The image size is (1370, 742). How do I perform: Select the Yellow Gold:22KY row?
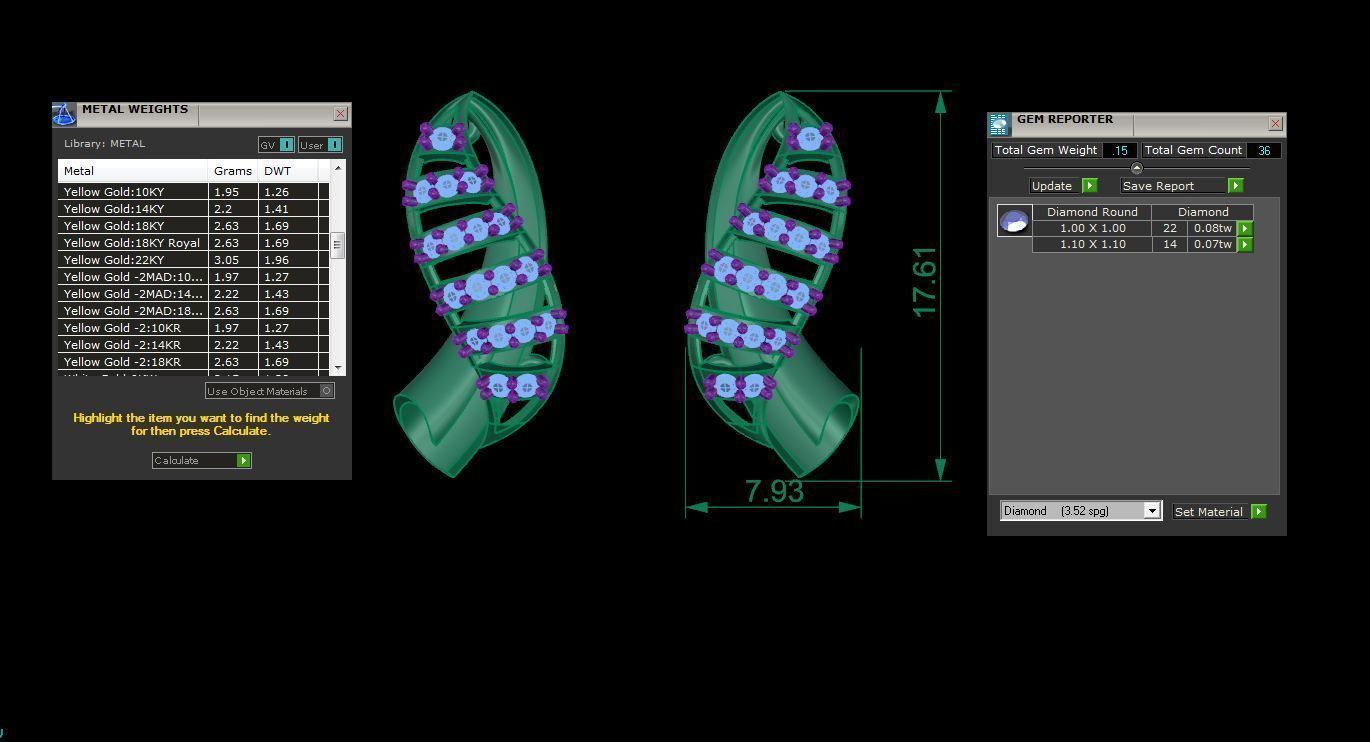193,260
